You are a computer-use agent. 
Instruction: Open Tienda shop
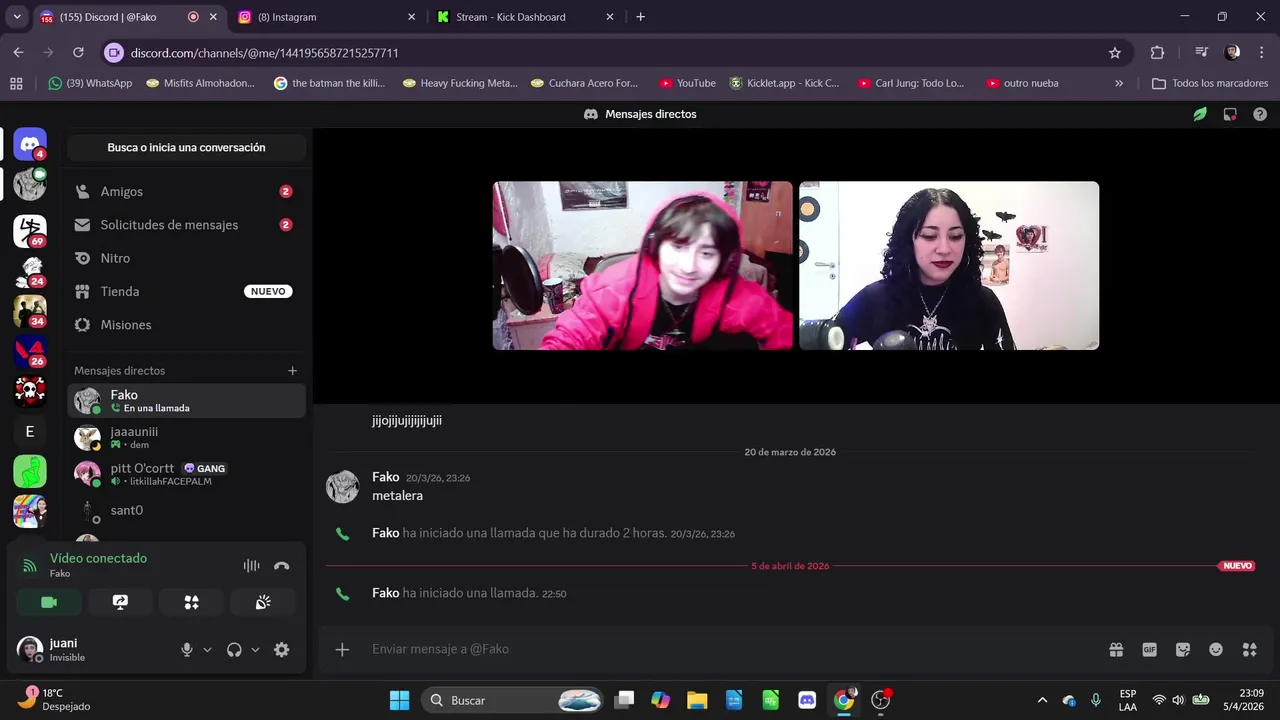click(186, 291)
